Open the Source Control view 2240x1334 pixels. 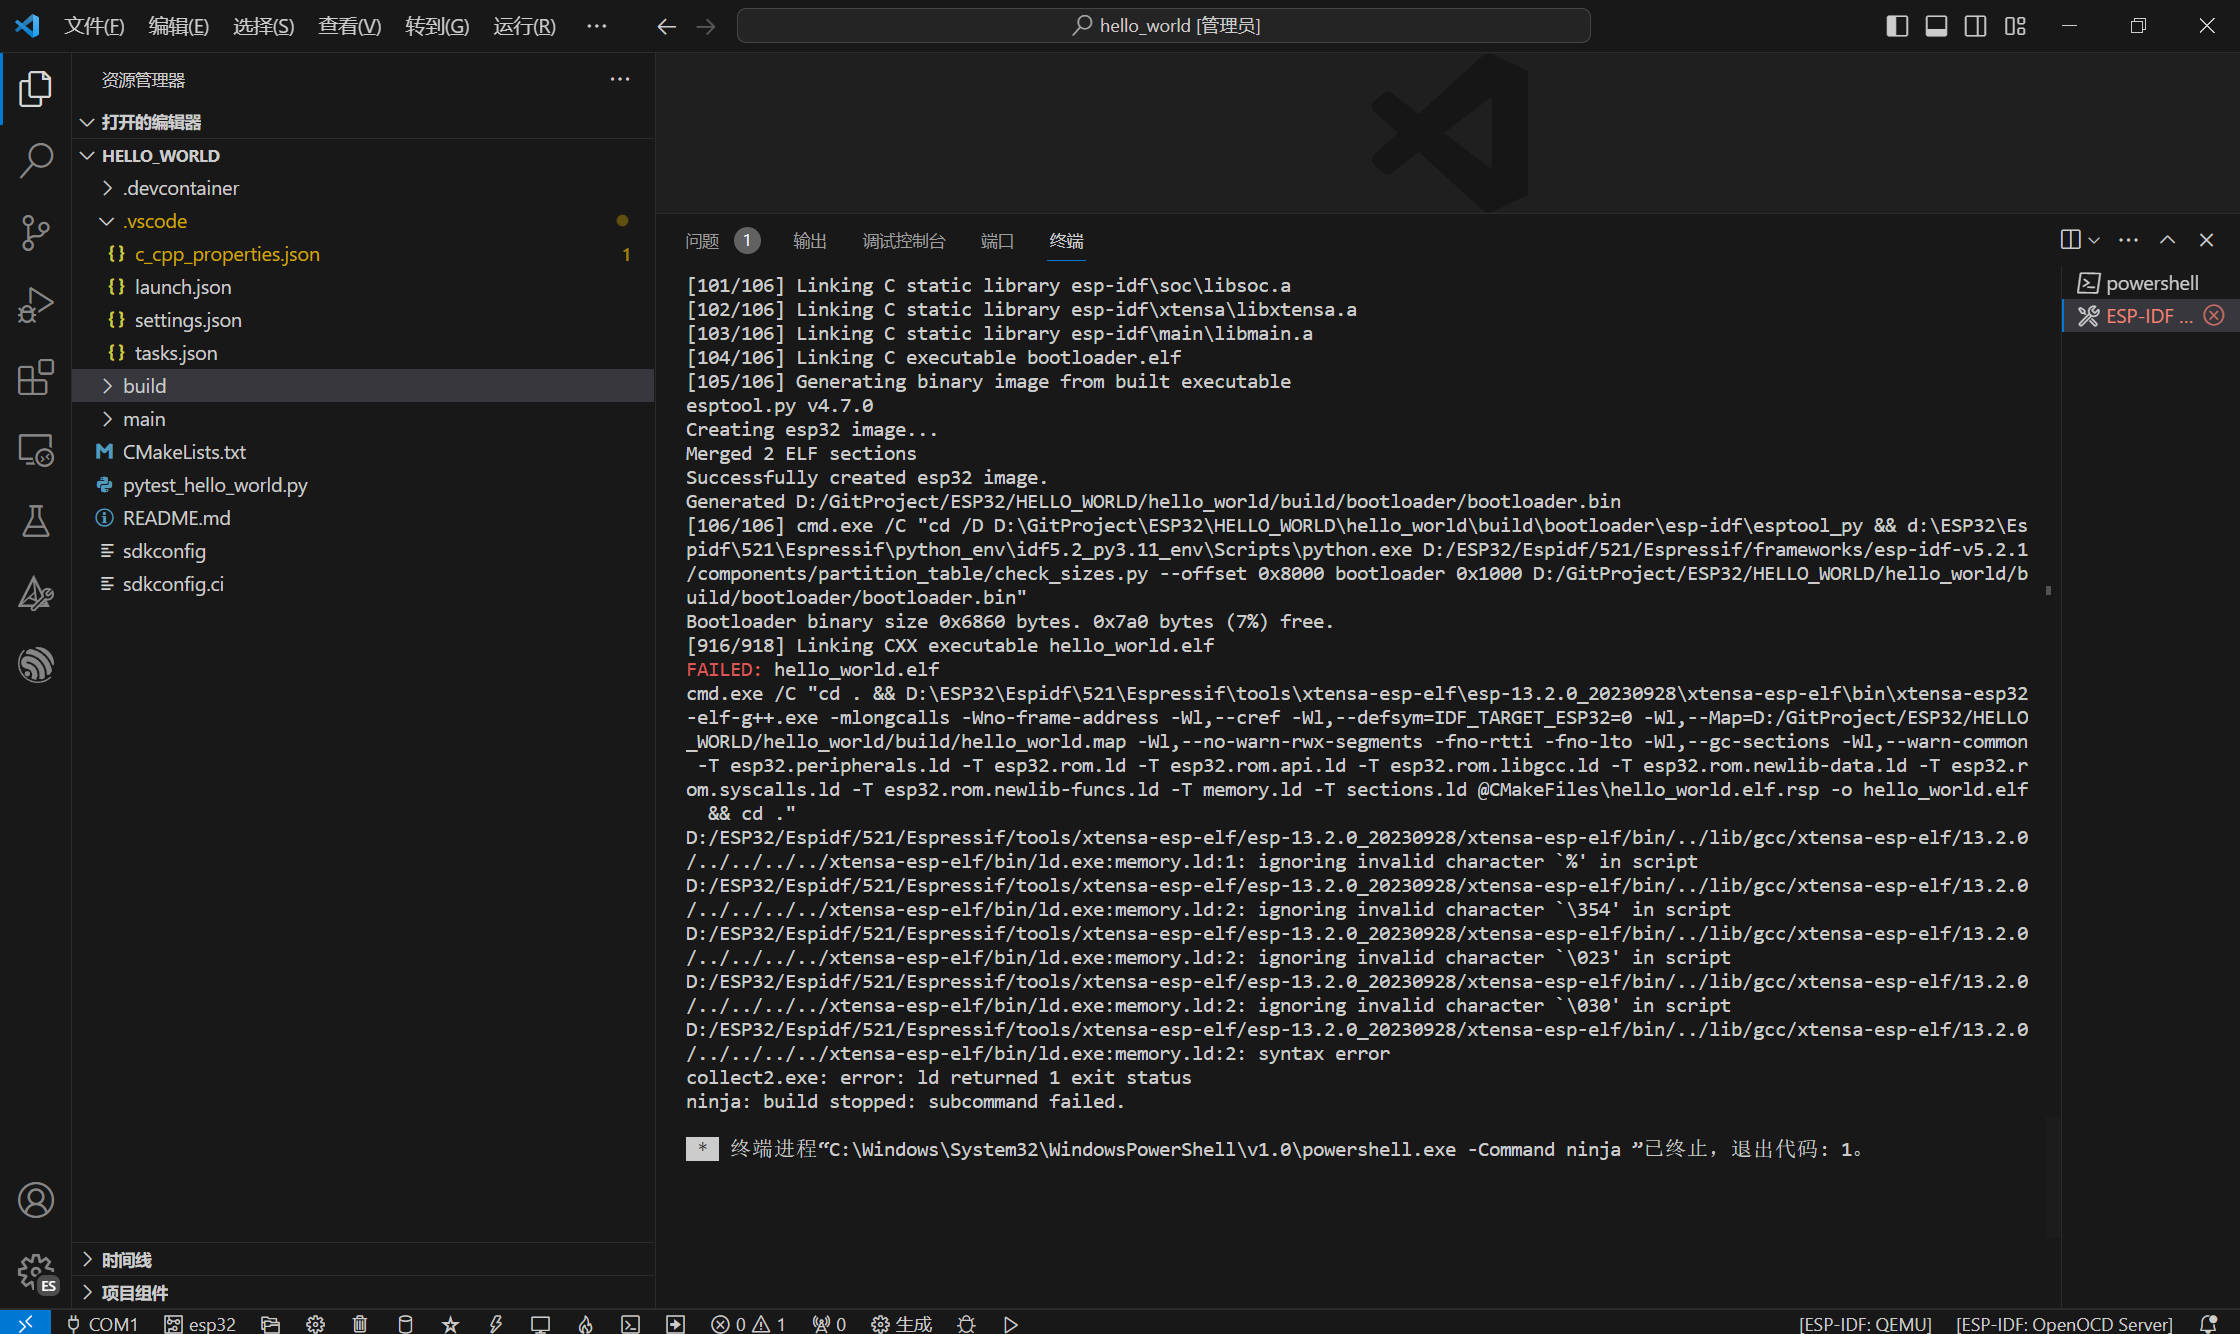35,232
